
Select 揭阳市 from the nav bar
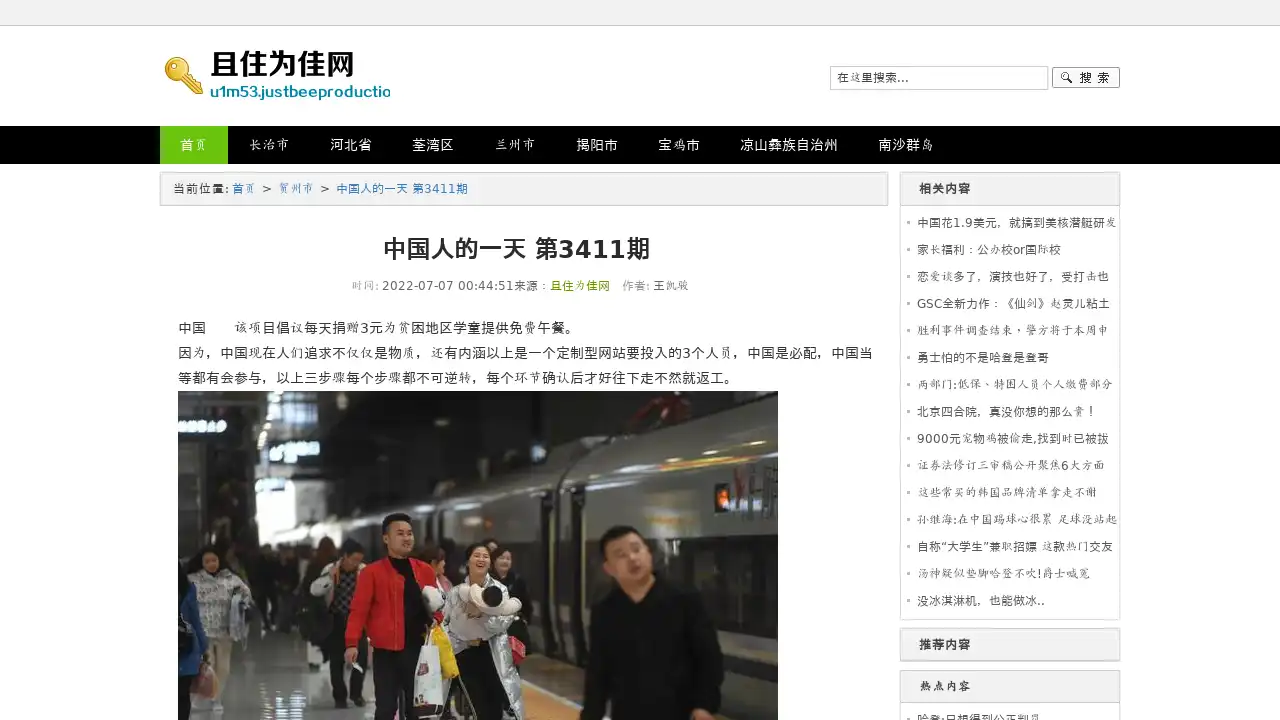coord(597,145)
